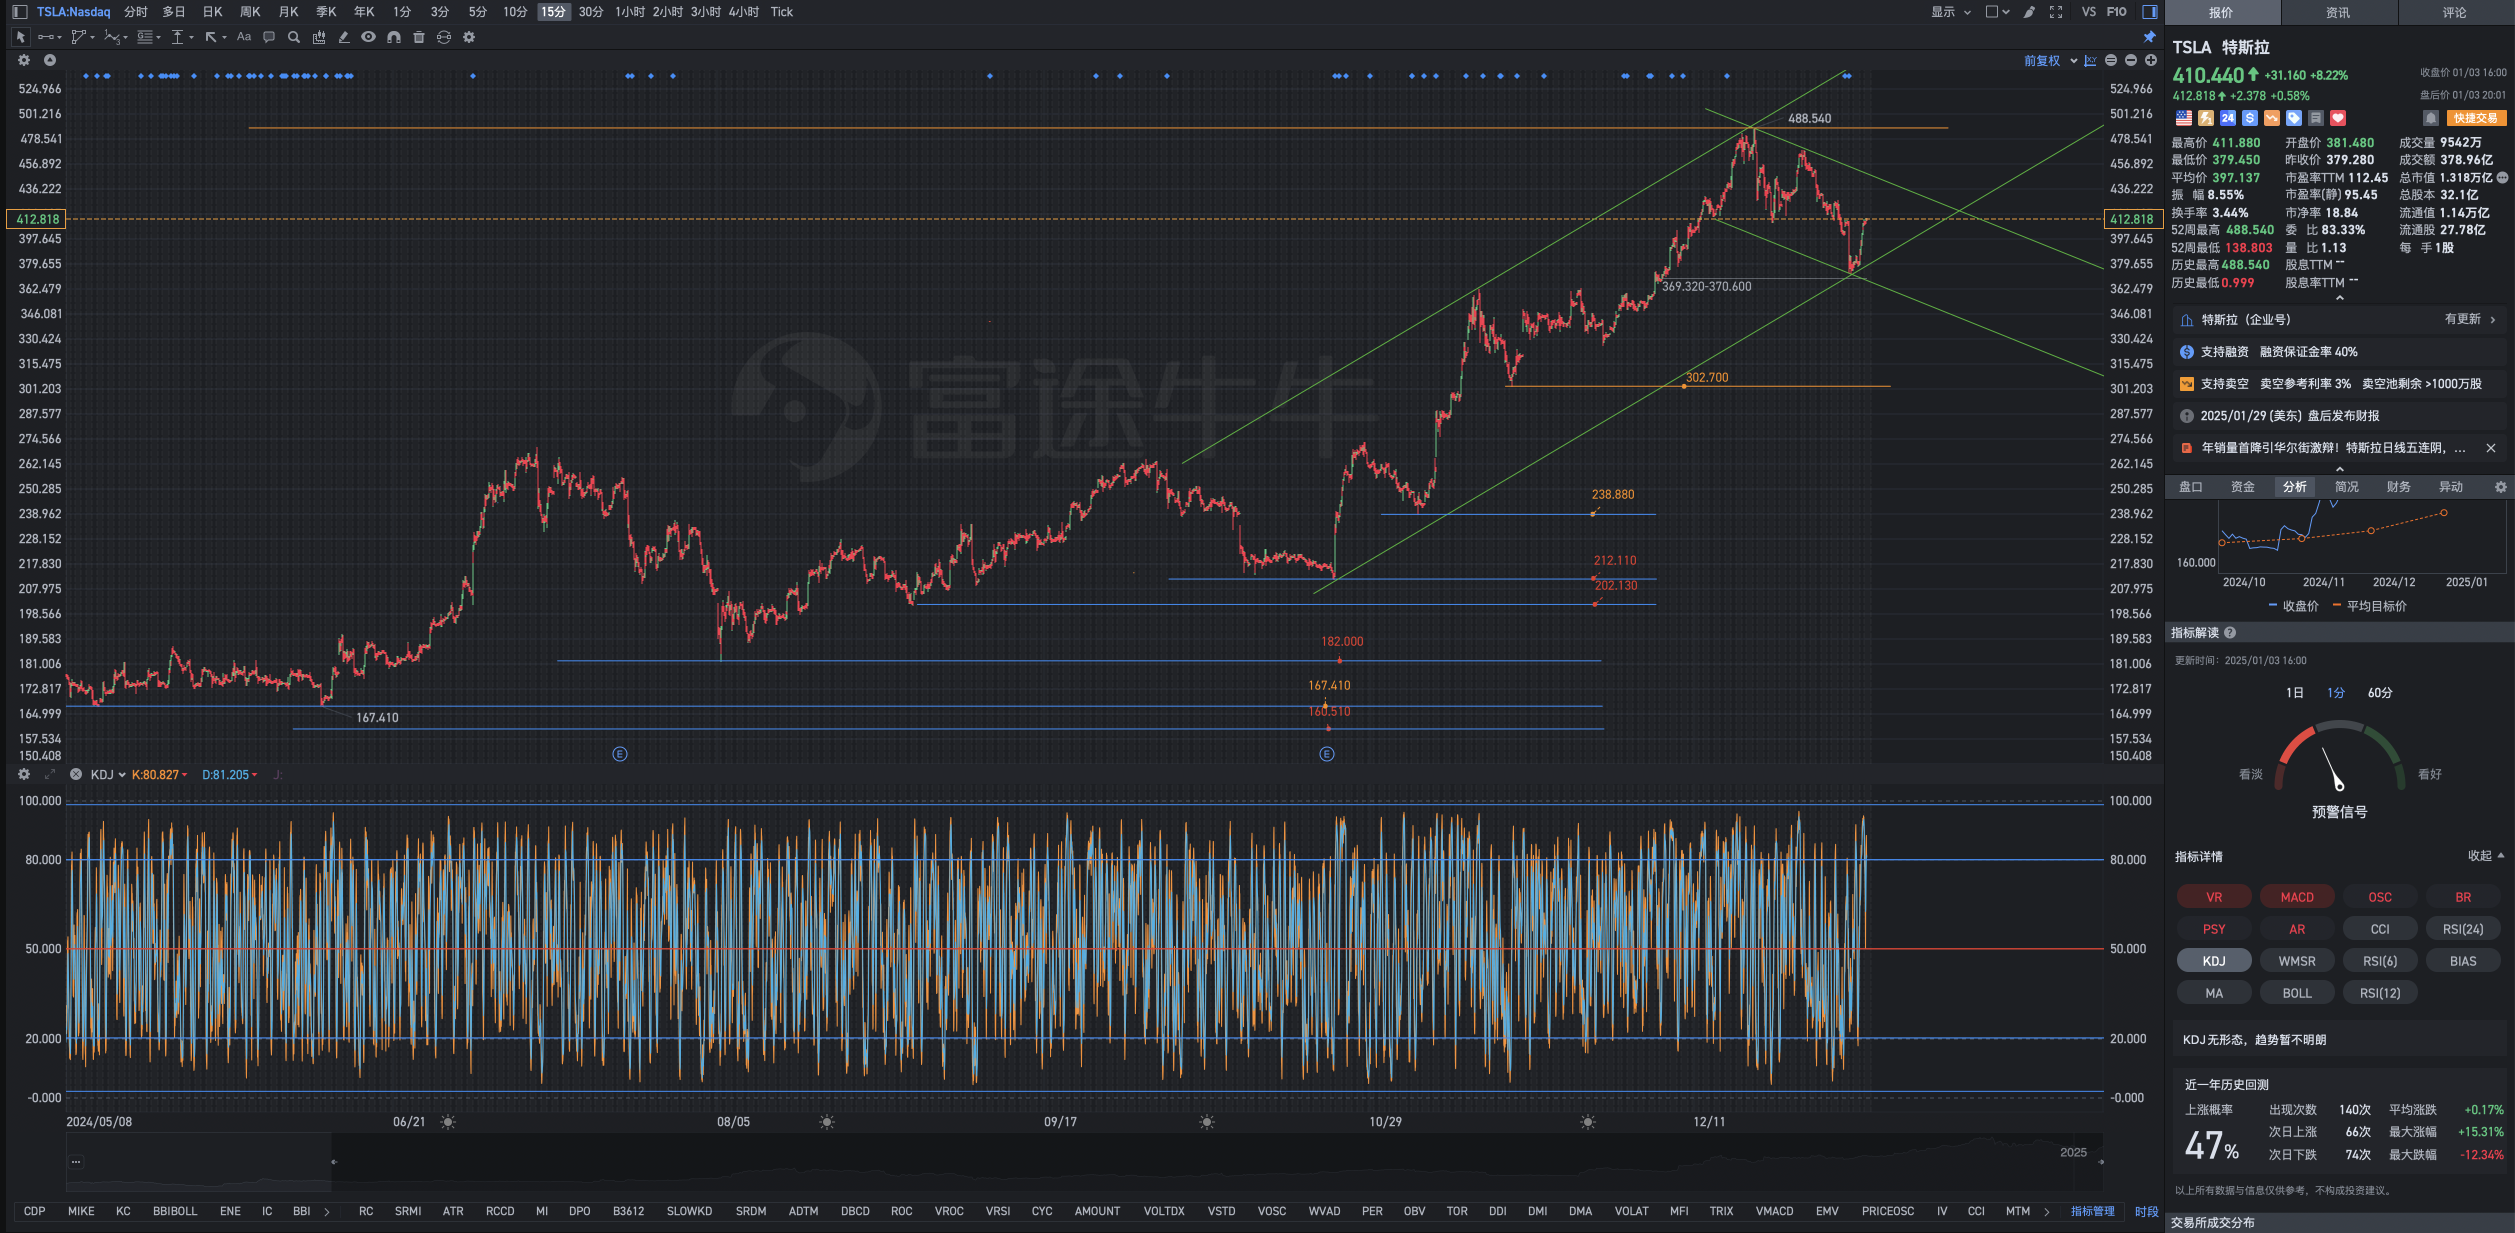Open the line tool dropdown arrow
Image resolution: width=2515 pixels, height=1233 pixels.
[x=59, y=38]
